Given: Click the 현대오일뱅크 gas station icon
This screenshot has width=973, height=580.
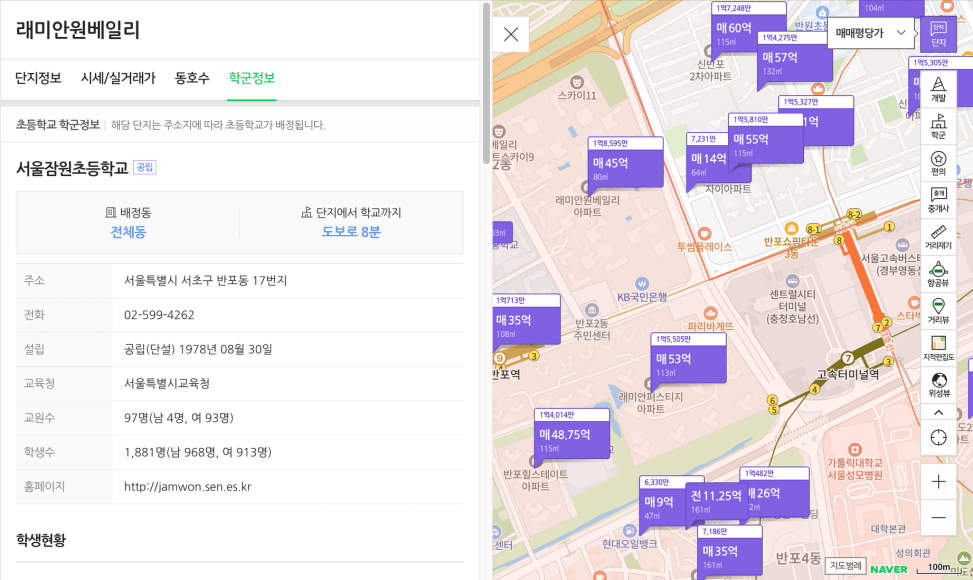Looking at the screenshot, I should [x=629, y=530].
